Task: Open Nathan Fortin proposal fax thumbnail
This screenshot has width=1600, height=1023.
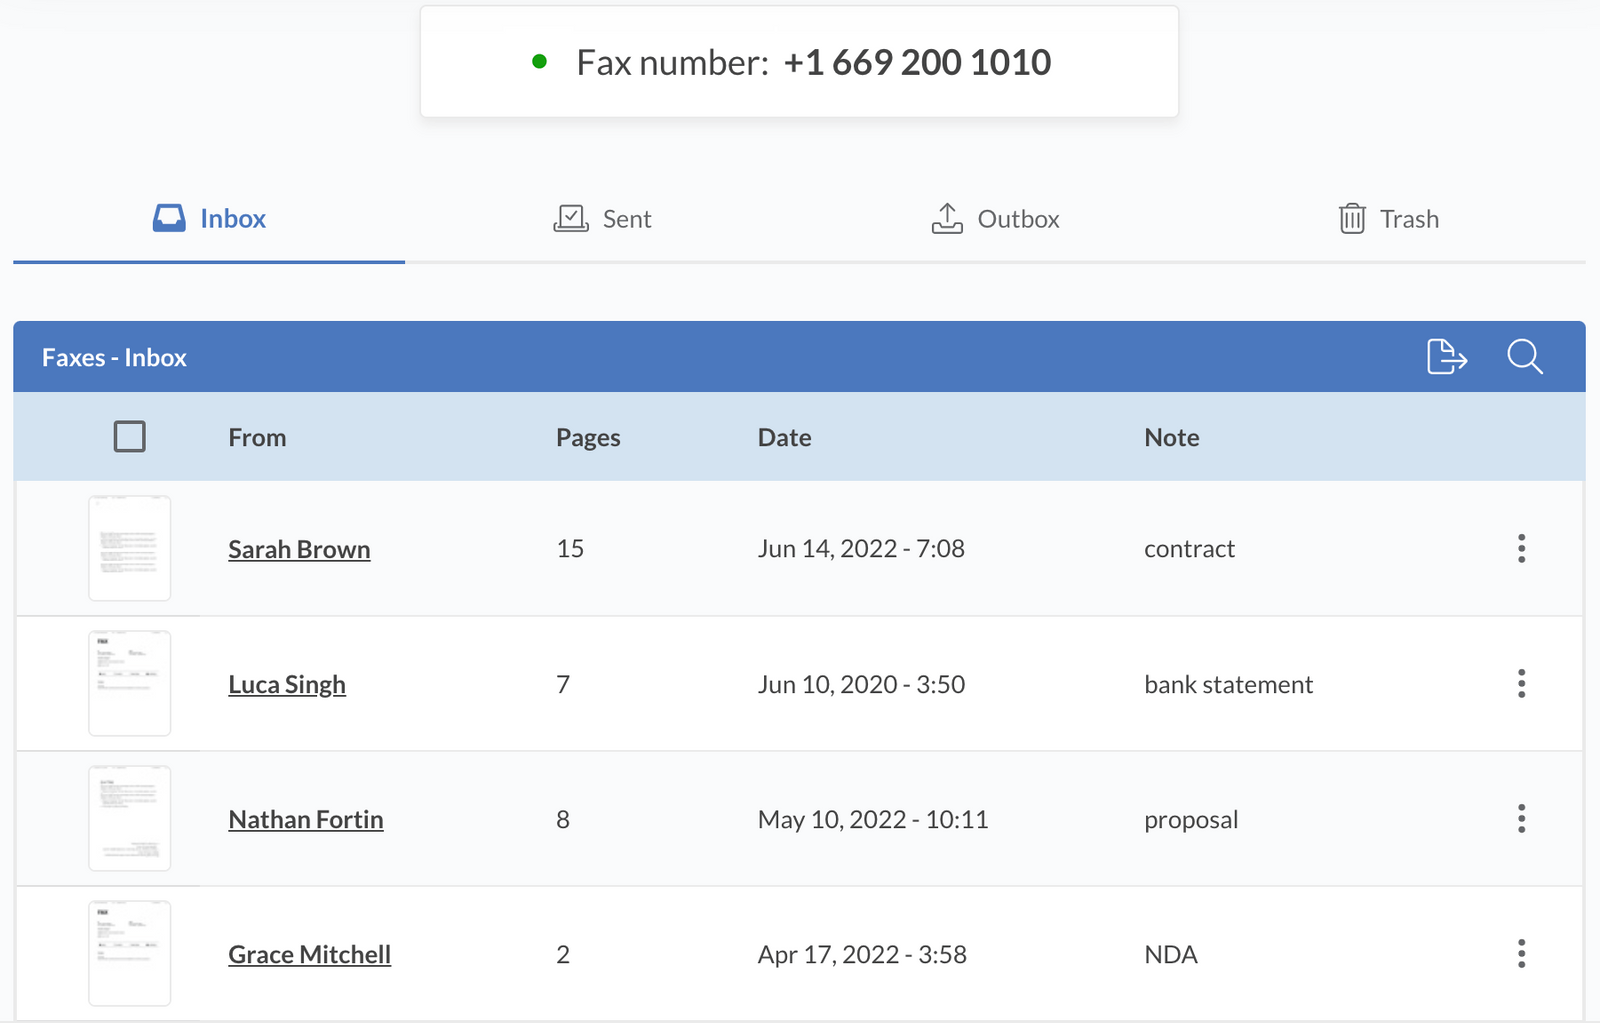Action: pos(130,819)
